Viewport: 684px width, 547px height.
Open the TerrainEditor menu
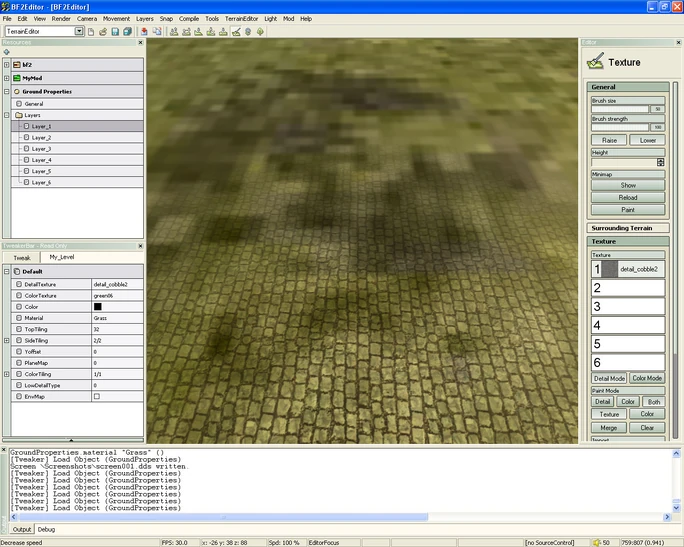point(241,18)
